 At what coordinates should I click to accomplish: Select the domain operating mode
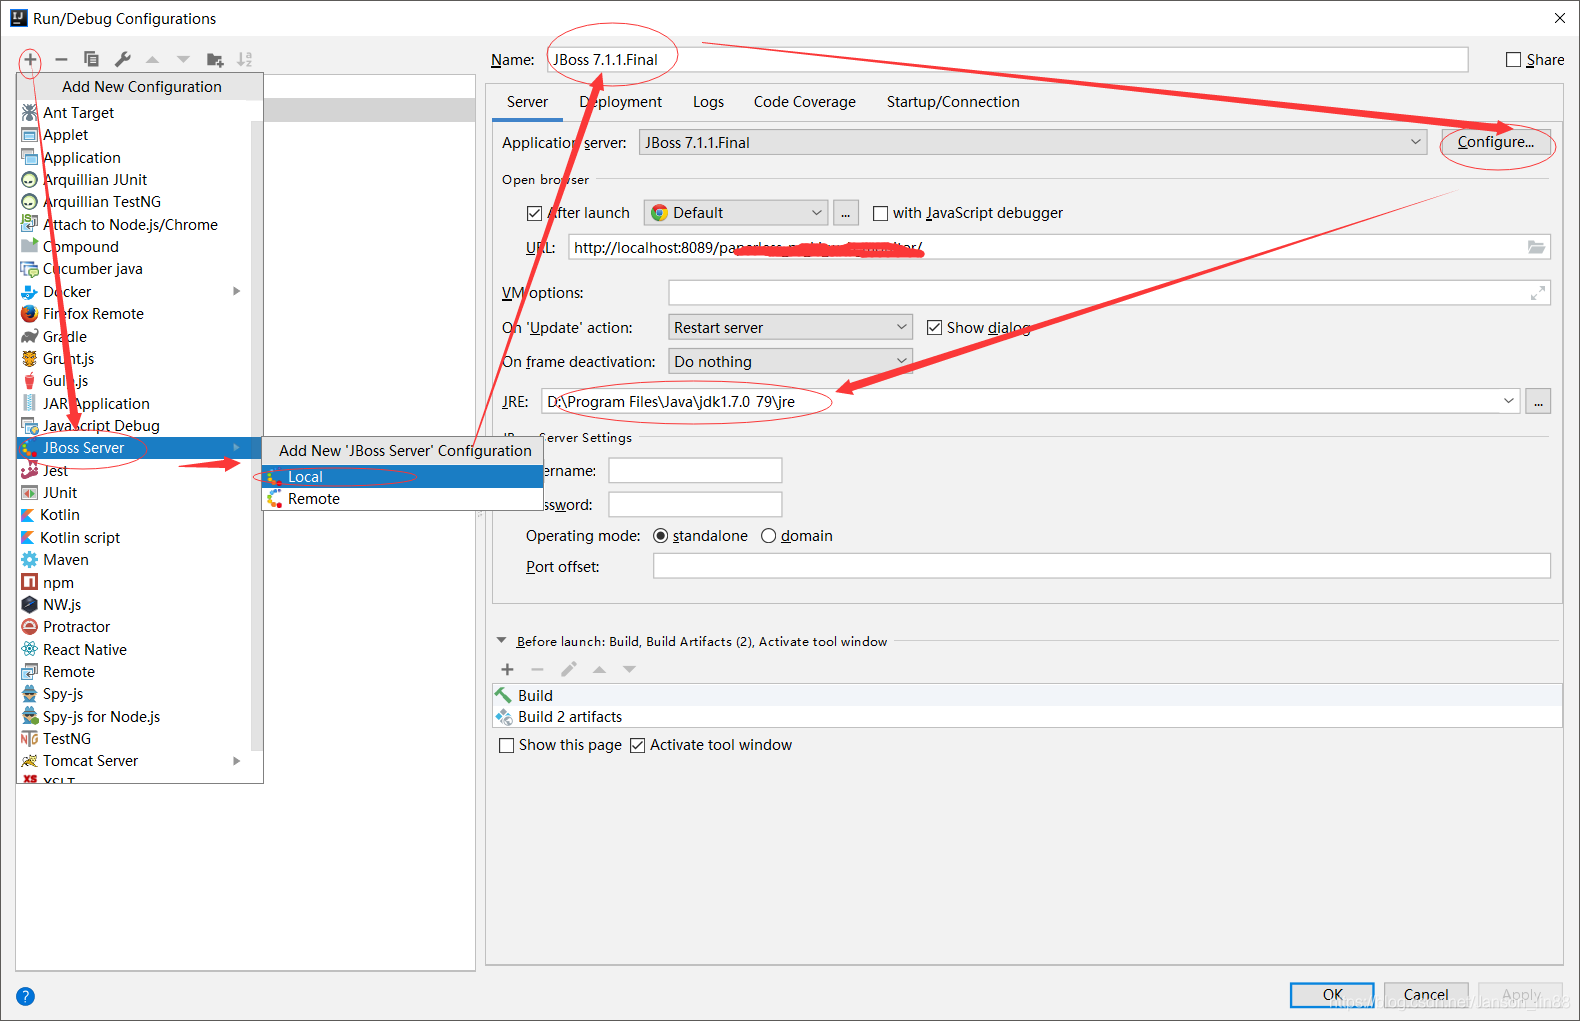click(768, 536)
